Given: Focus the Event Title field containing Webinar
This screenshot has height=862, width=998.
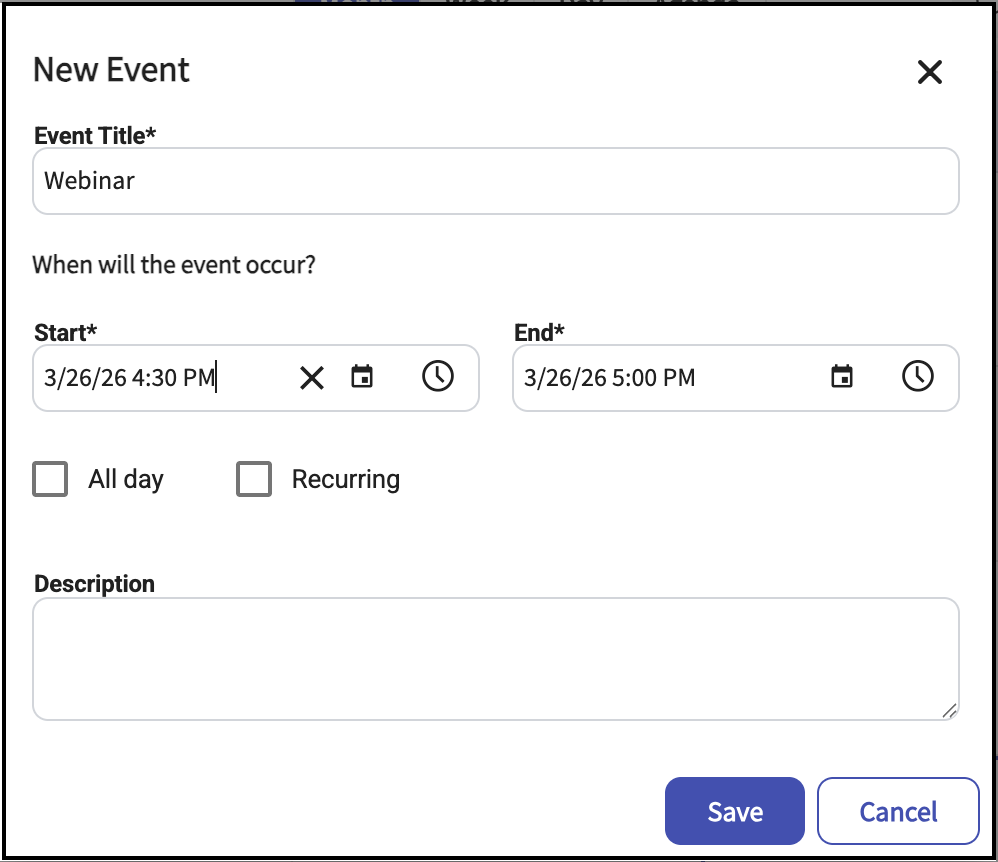Looking at the screenshot, I should tap(495, 181).
